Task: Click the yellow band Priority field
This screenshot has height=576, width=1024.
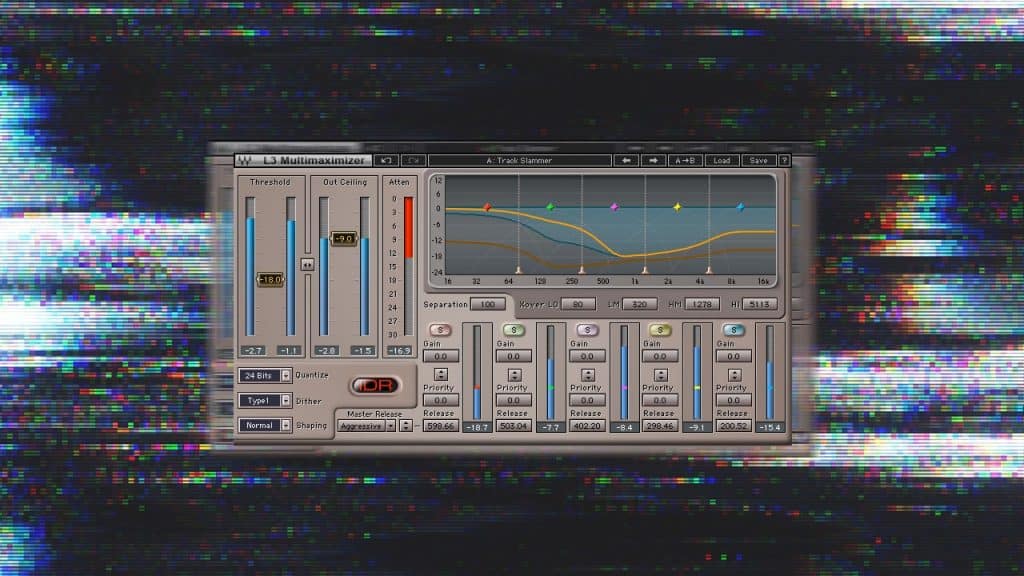Action: (660, 400)
